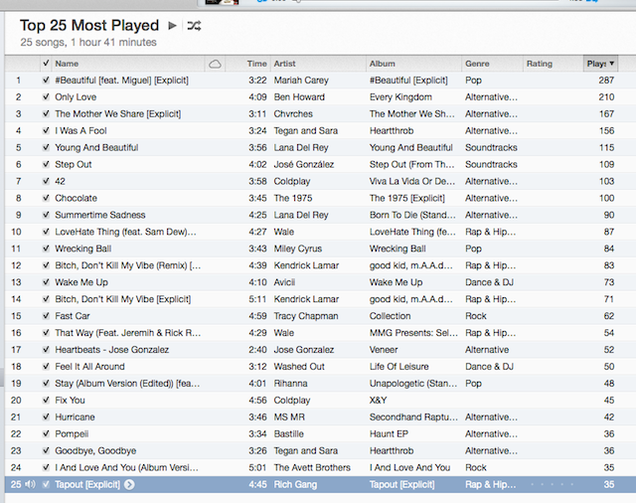Uncheck the Only Love song checkbox
636x503 pixels.
[46, 97]
